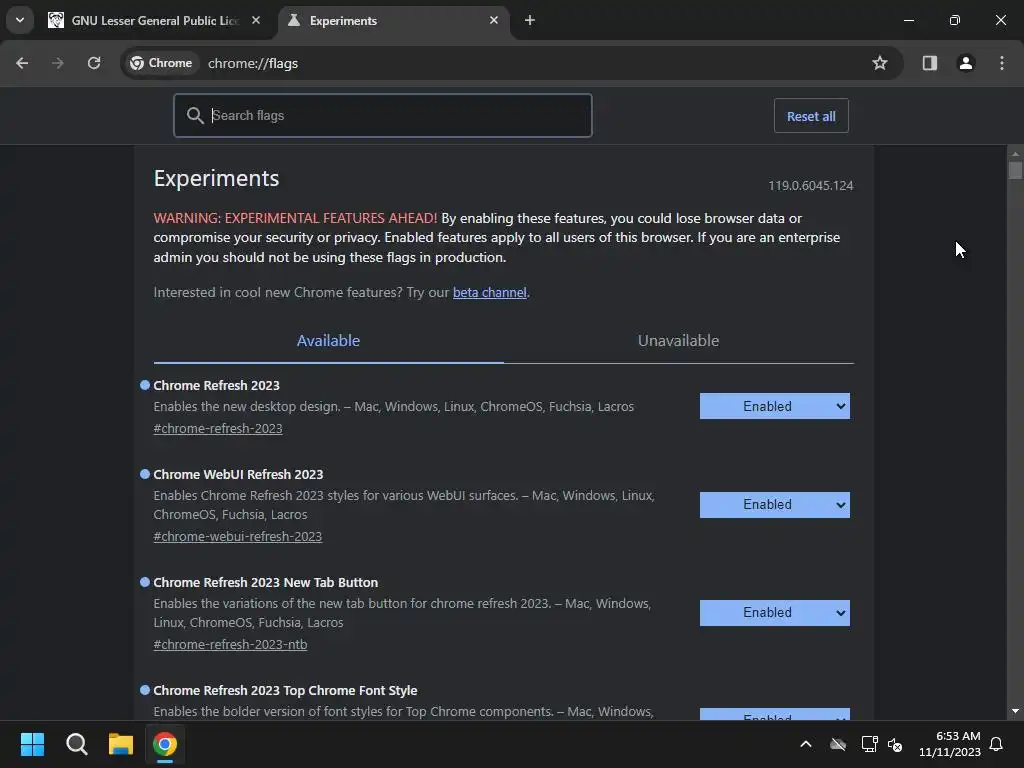Image resolution: width=1024 pixels, height=768 pixels.
Task: Click the page scrollbar thumb
Action: (x=1015, y=170)
